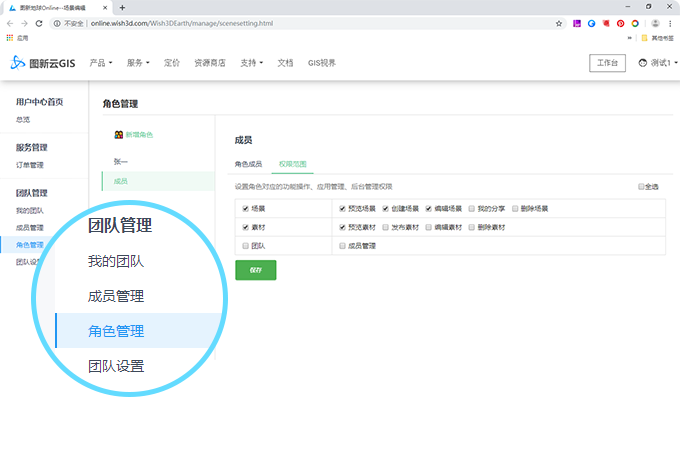The height and width of the screenshot is (454, 680).
Task: Check the 成员管理 permission checkbox
Action: [x=343, y=245]
